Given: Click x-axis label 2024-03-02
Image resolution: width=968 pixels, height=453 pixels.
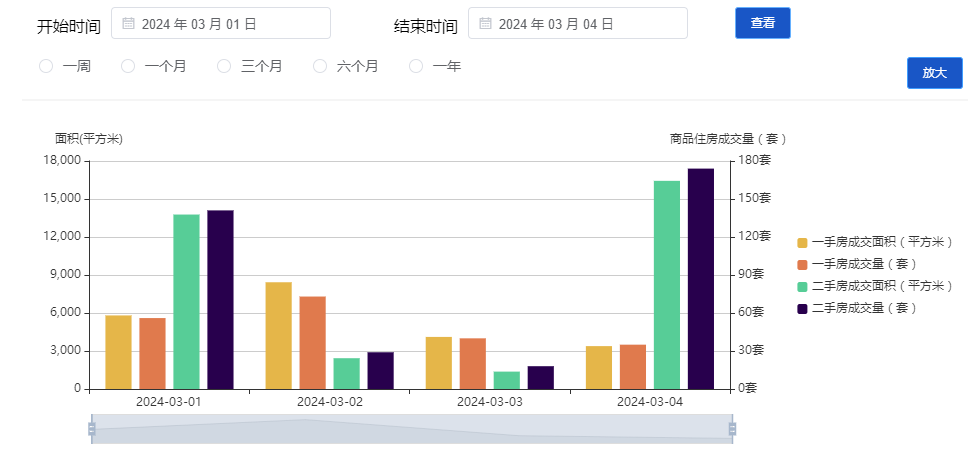Looking at the screenshot, I should [330, 402].
